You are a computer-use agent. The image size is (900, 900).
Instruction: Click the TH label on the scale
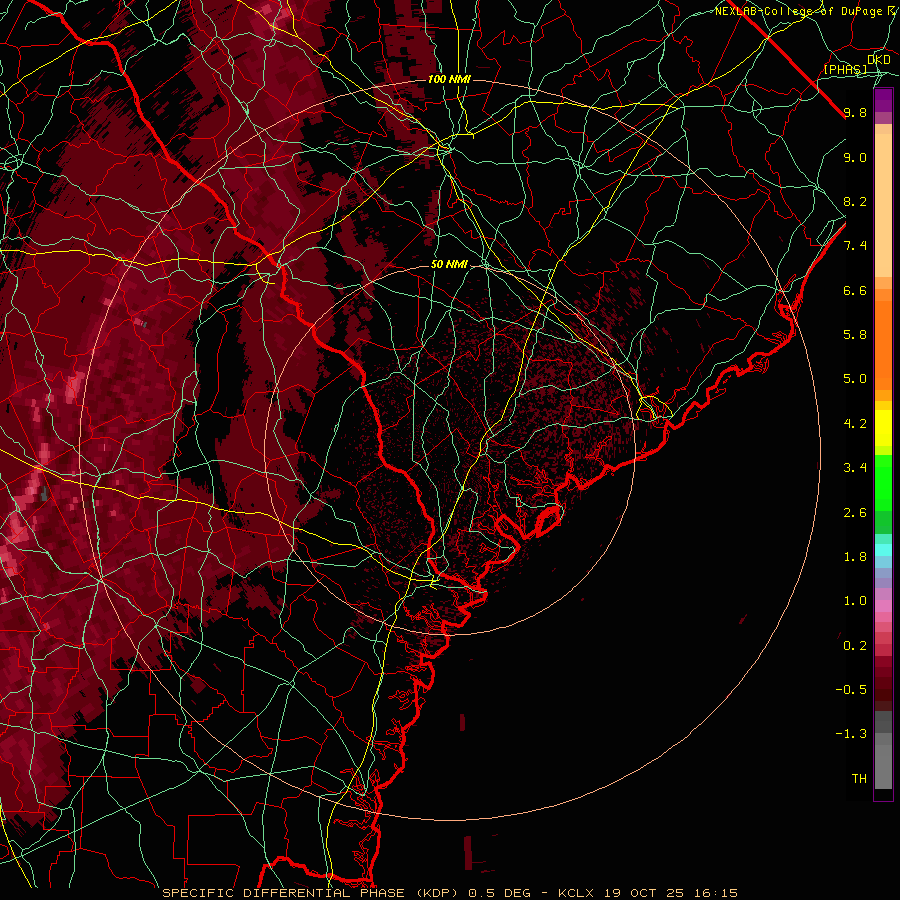click(859, 779)
